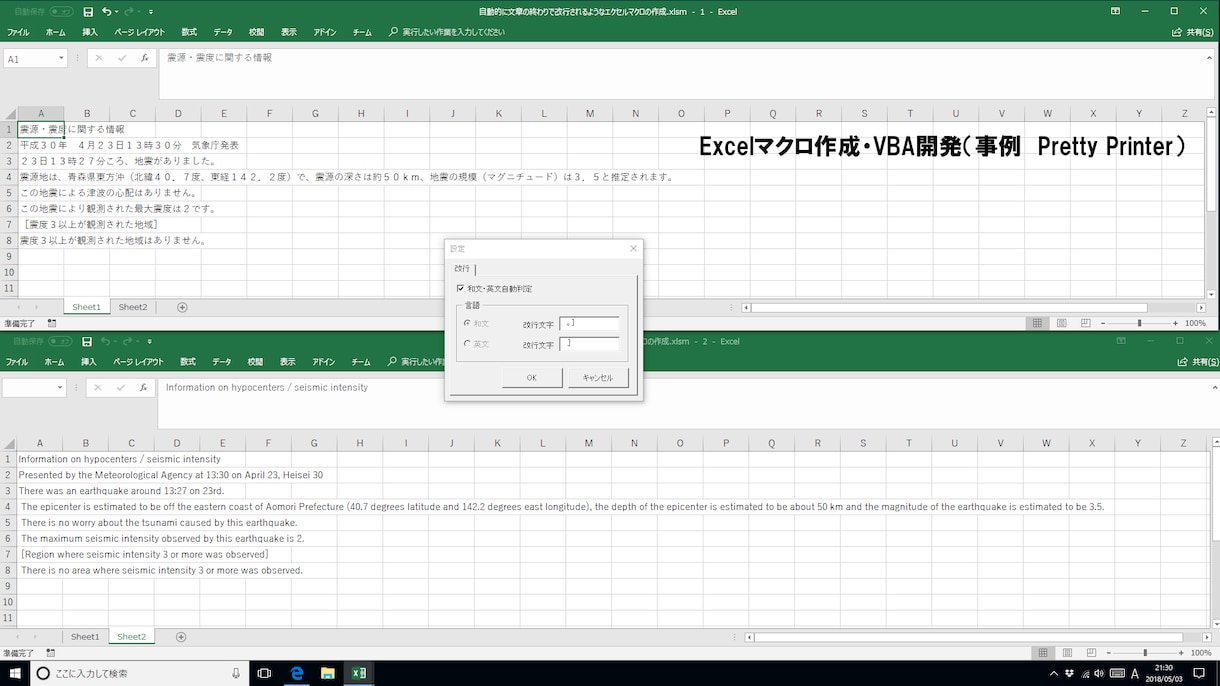Image resolution: width=1220 pixels, height=686 pixels.
Task: Open the Windows Start menu
Action: [14, 673]
